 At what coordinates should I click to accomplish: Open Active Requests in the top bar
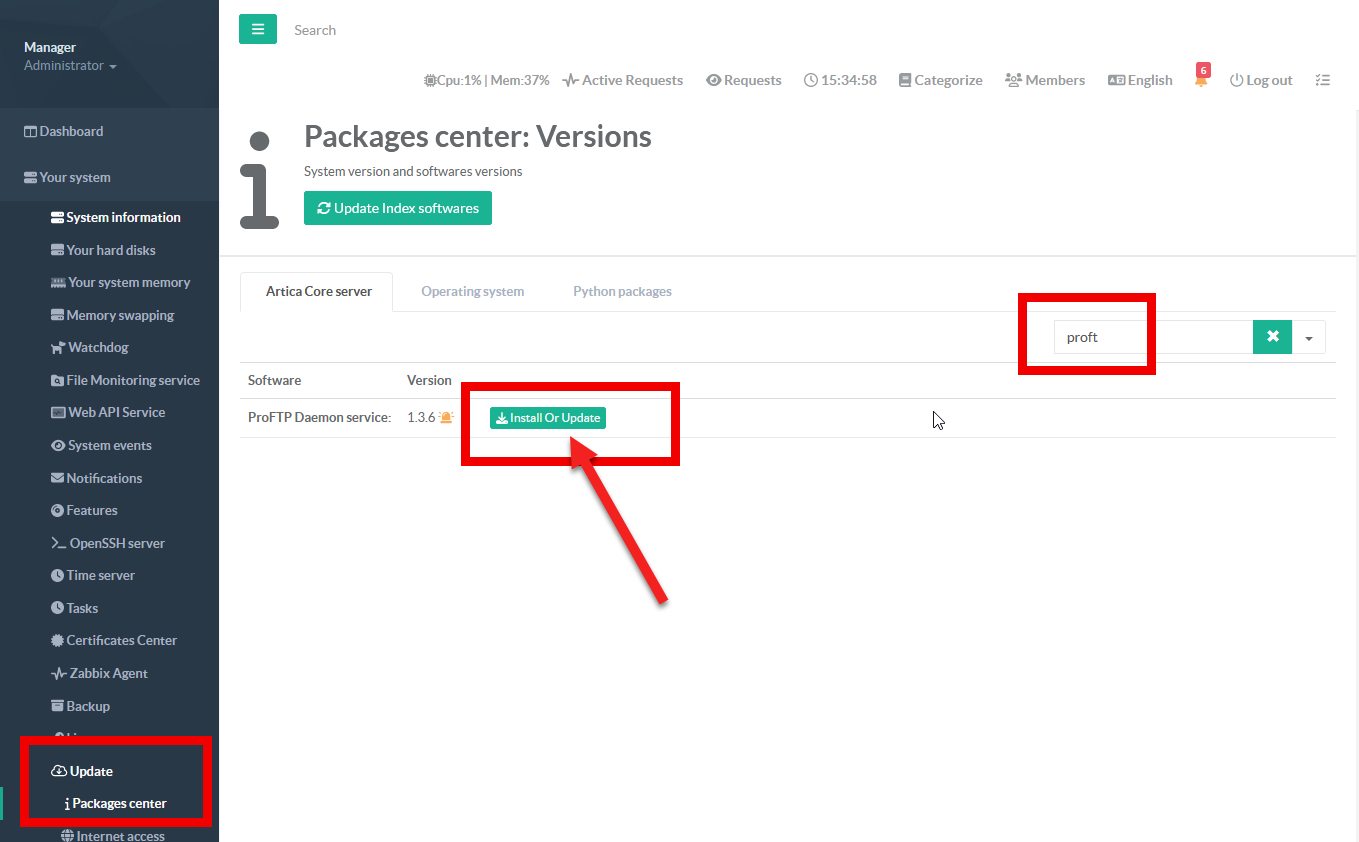tap(622, 80)
